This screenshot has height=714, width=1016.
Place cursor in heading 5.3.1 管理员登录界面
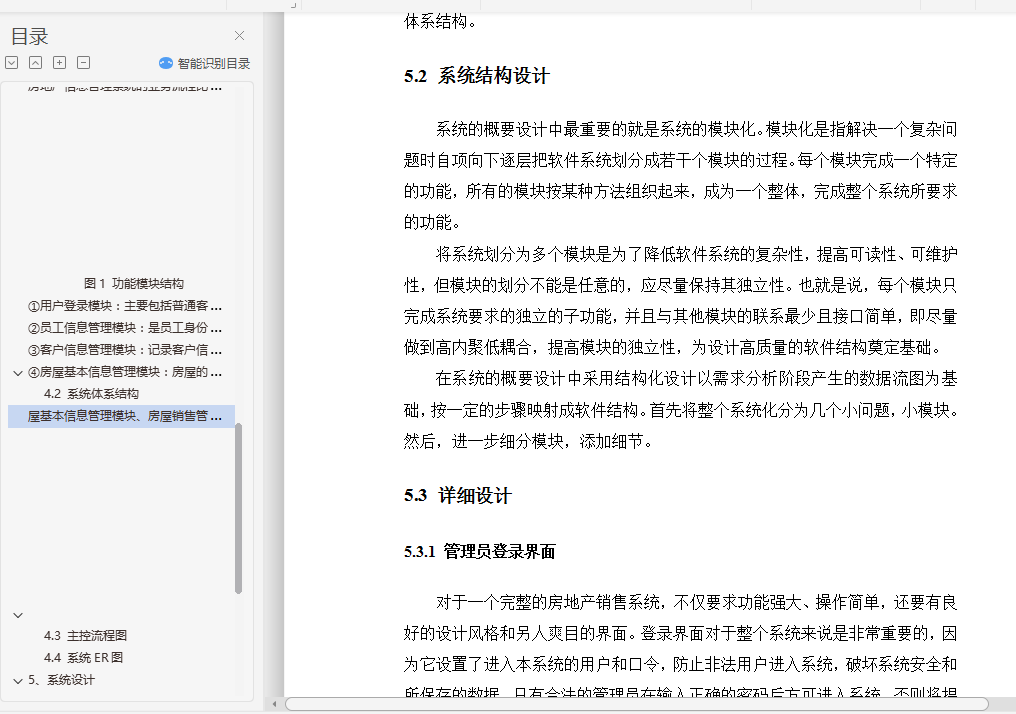point(479,551)
